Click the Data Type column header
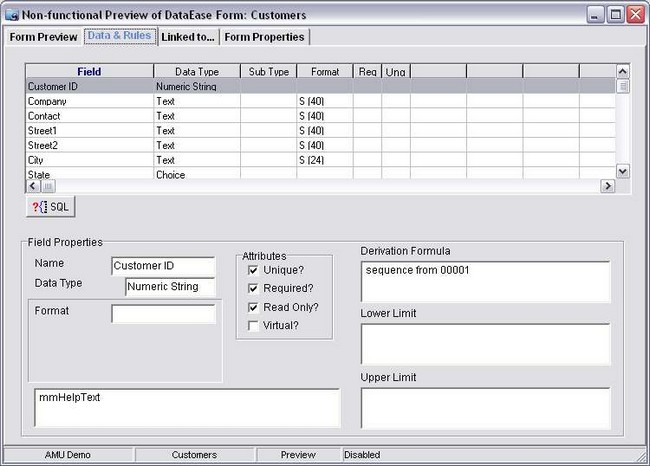 [x=196, y=72]
